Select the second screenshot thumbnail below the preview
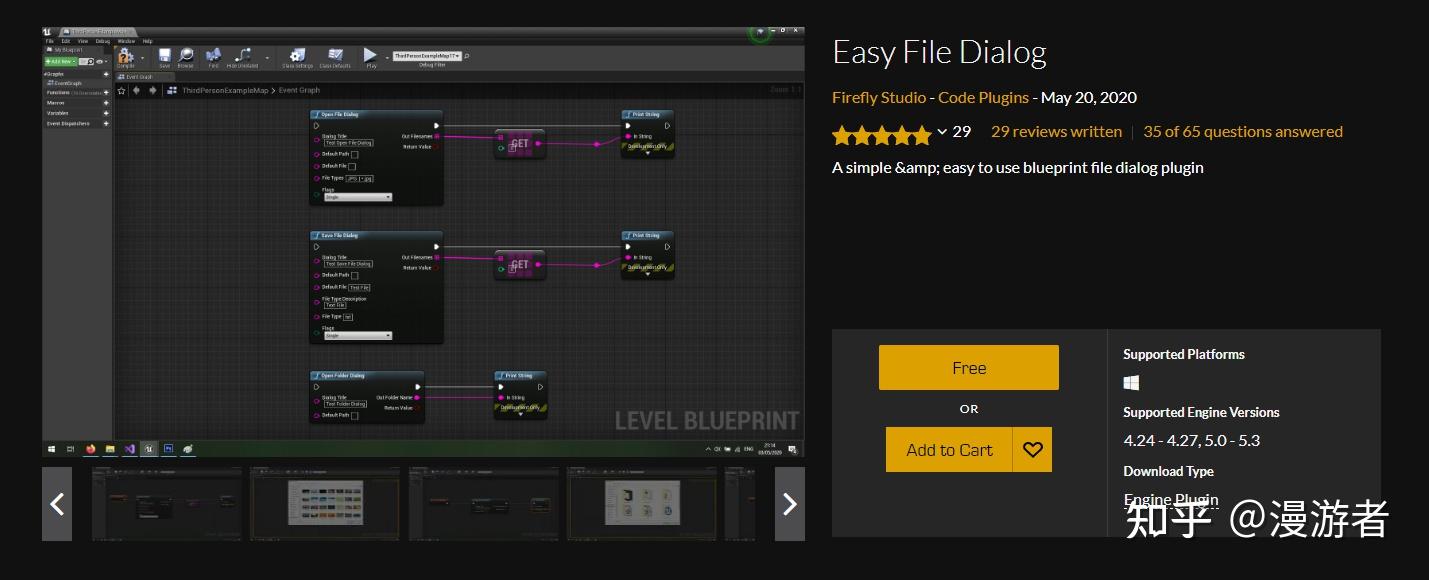This screenshot has width=1429, height=580. click(x=325, y=504)
